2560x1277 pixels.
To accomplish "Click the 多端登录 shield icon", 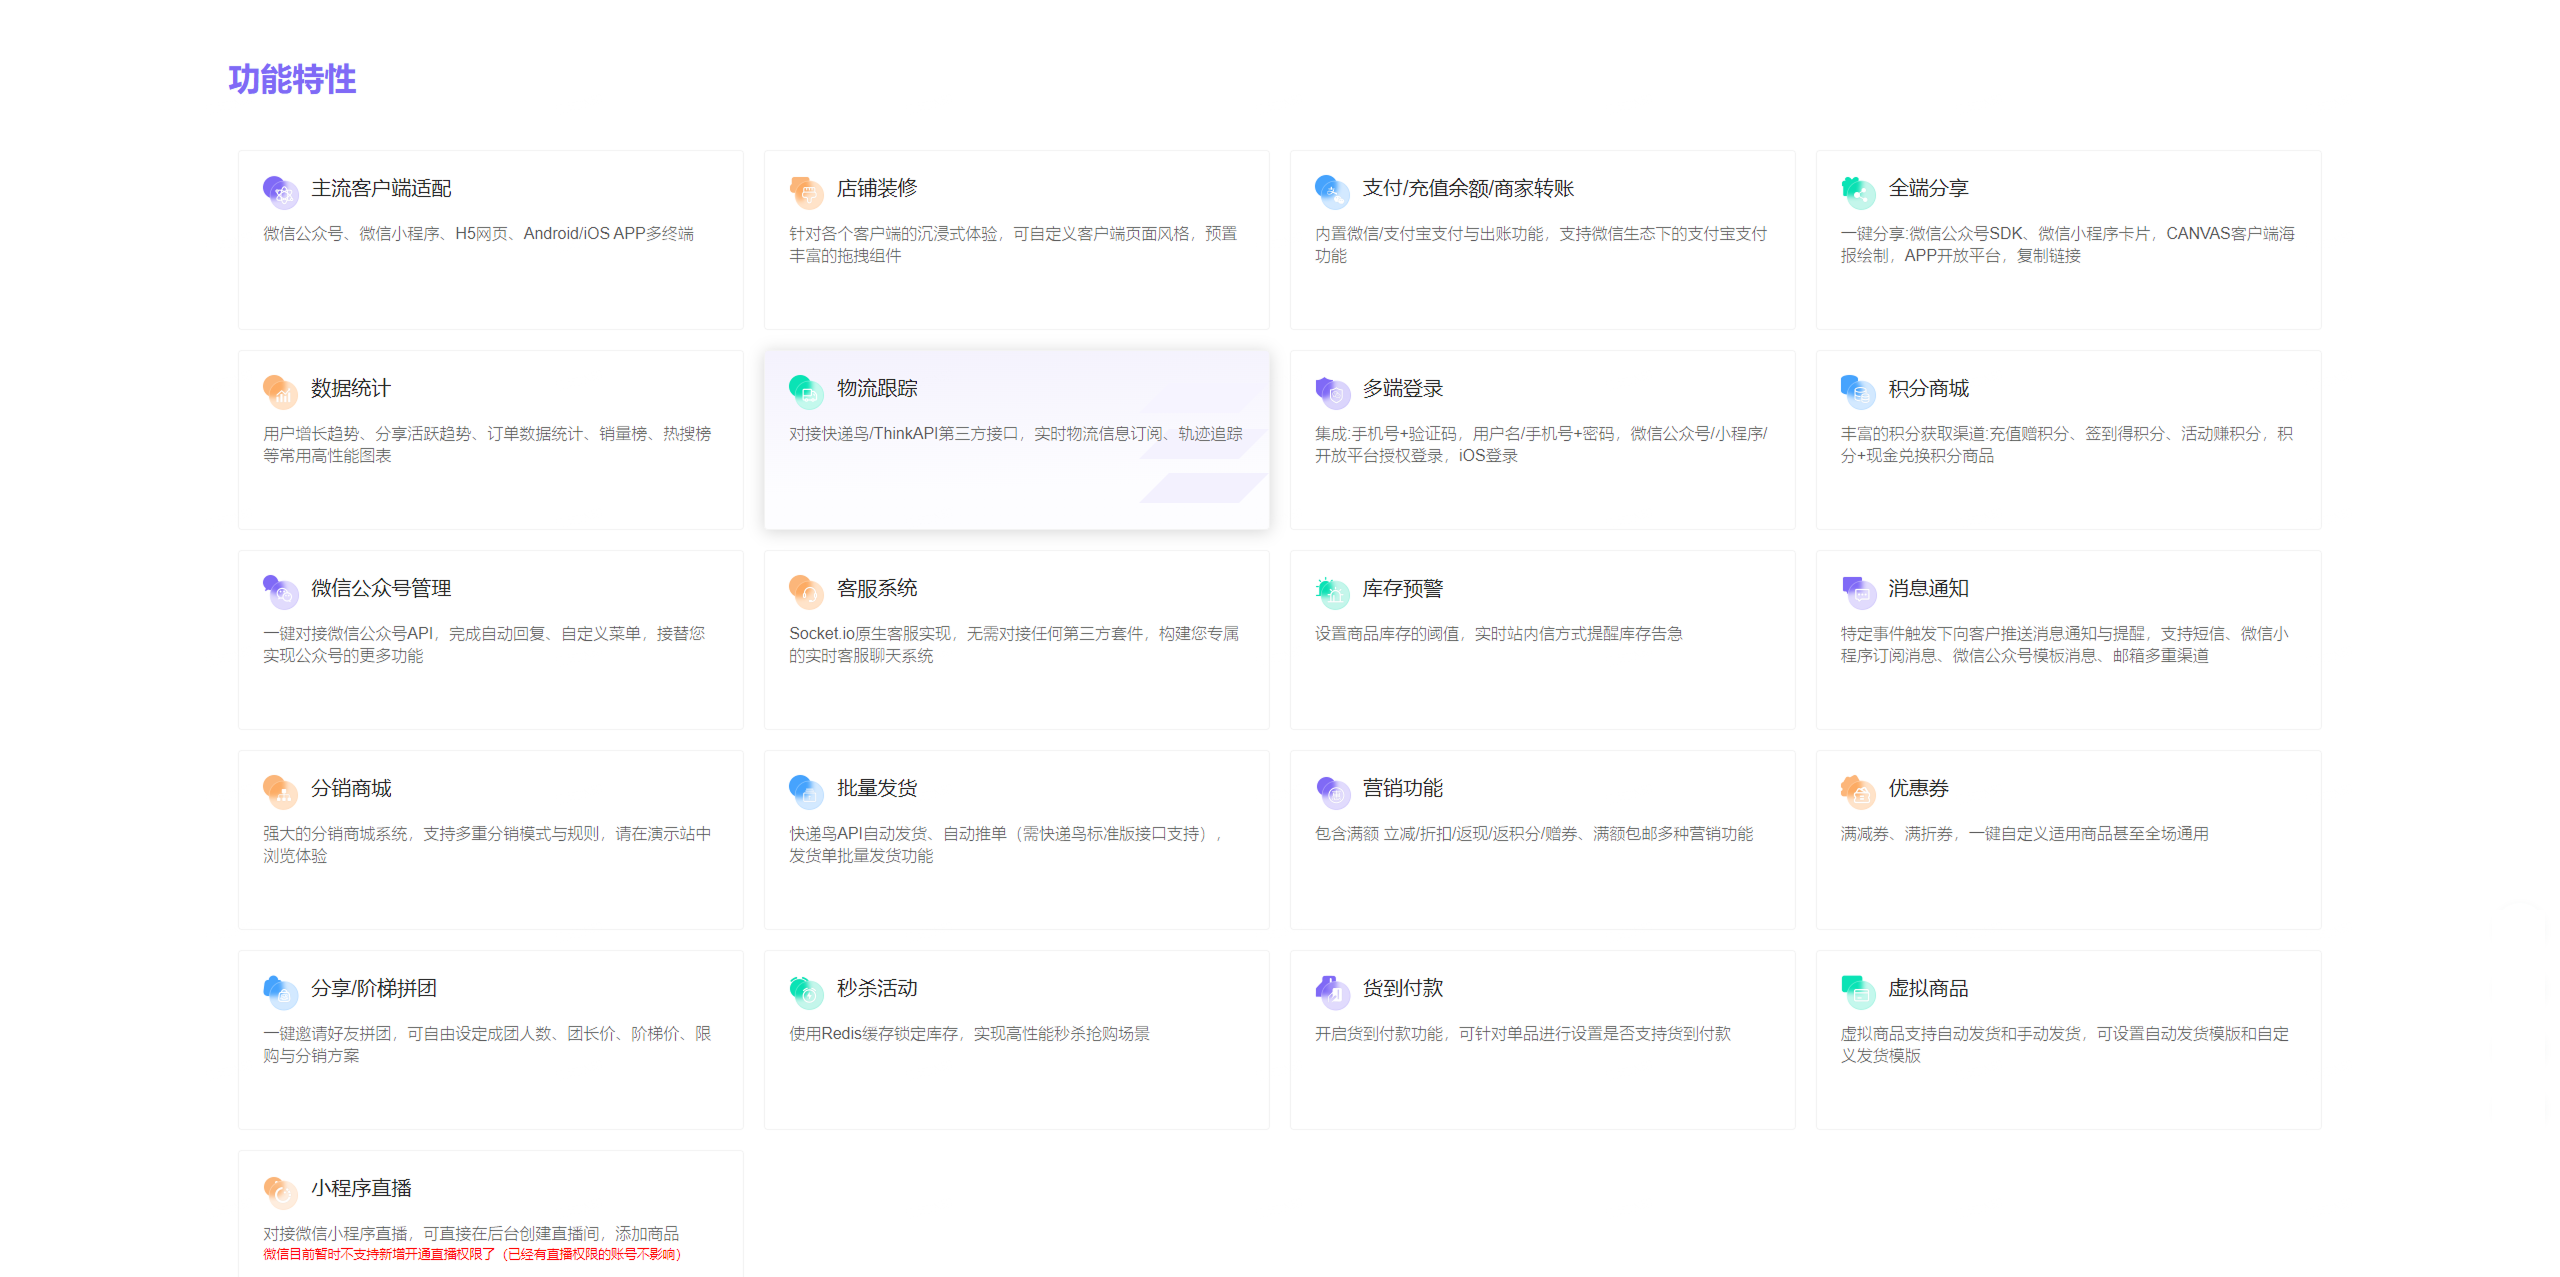I will pos(1332,391).
